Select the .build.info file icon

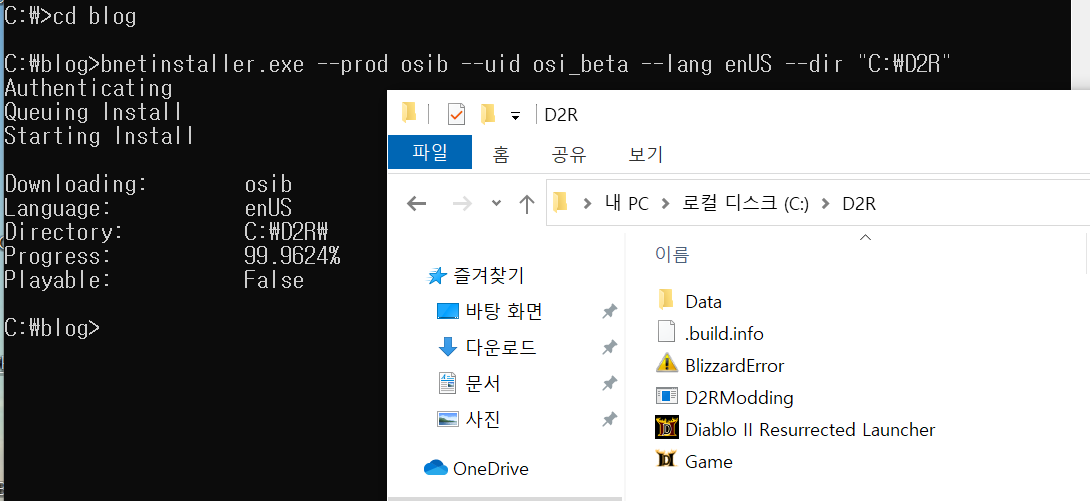pyautogui.click(x=666, y=332)
